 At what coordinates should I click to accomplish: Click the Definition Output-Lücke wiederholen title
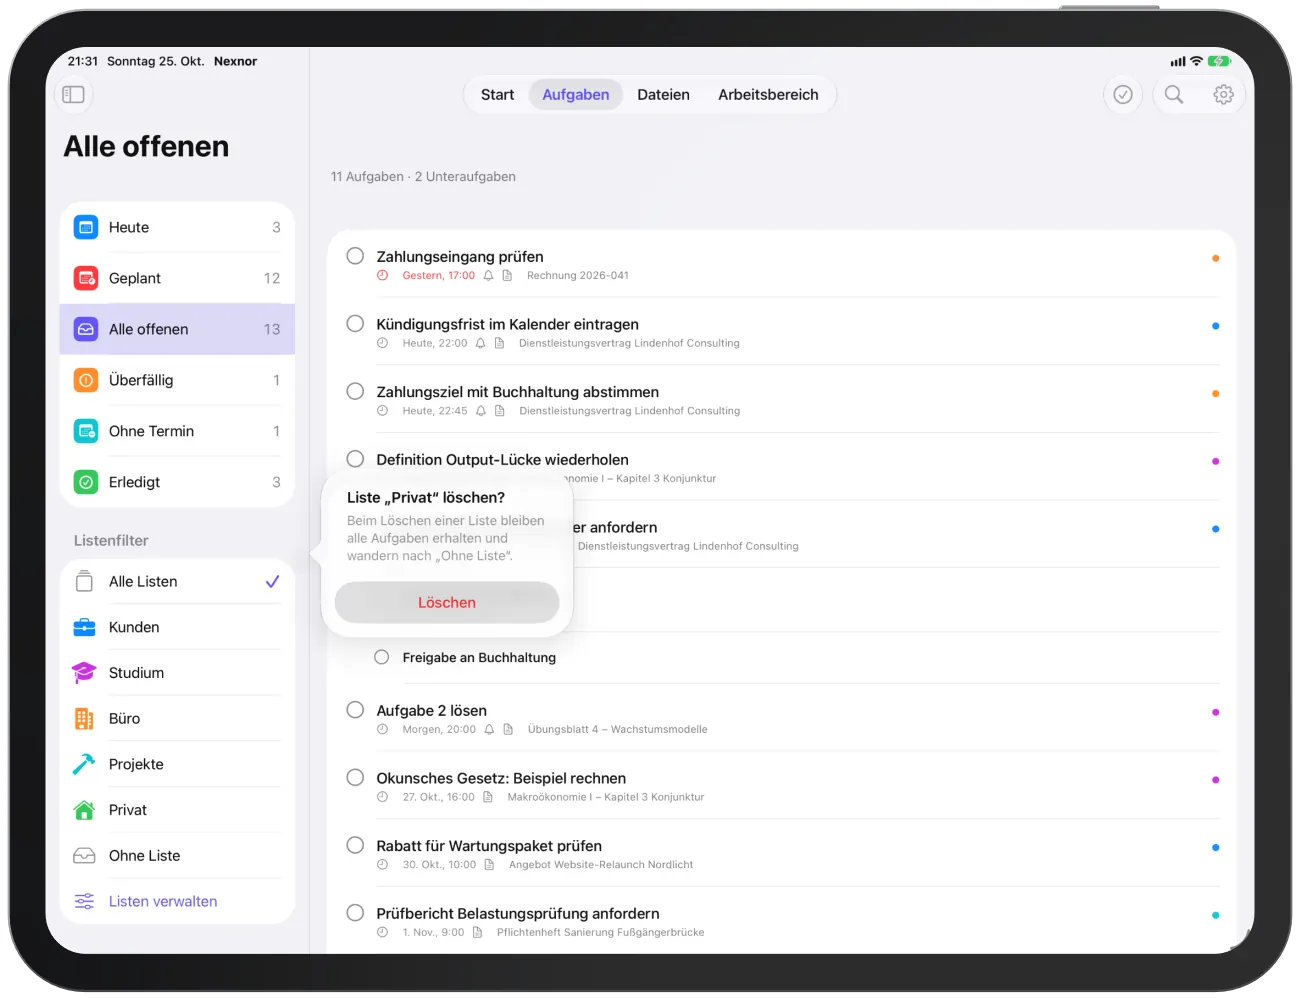pos(502,460)
